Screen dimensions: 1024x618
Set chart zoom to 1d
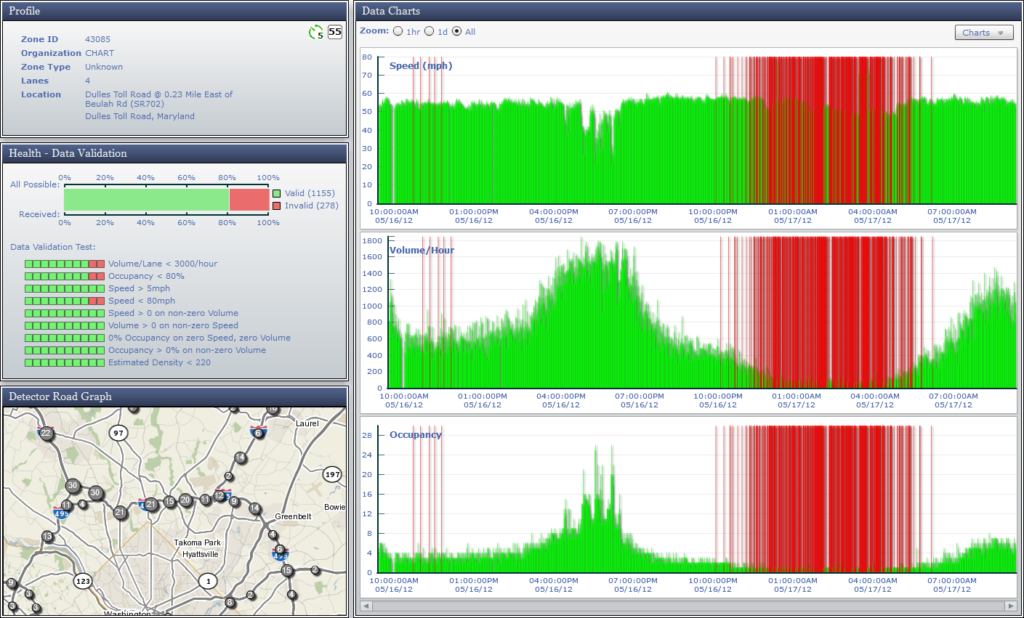coord(429,31)
